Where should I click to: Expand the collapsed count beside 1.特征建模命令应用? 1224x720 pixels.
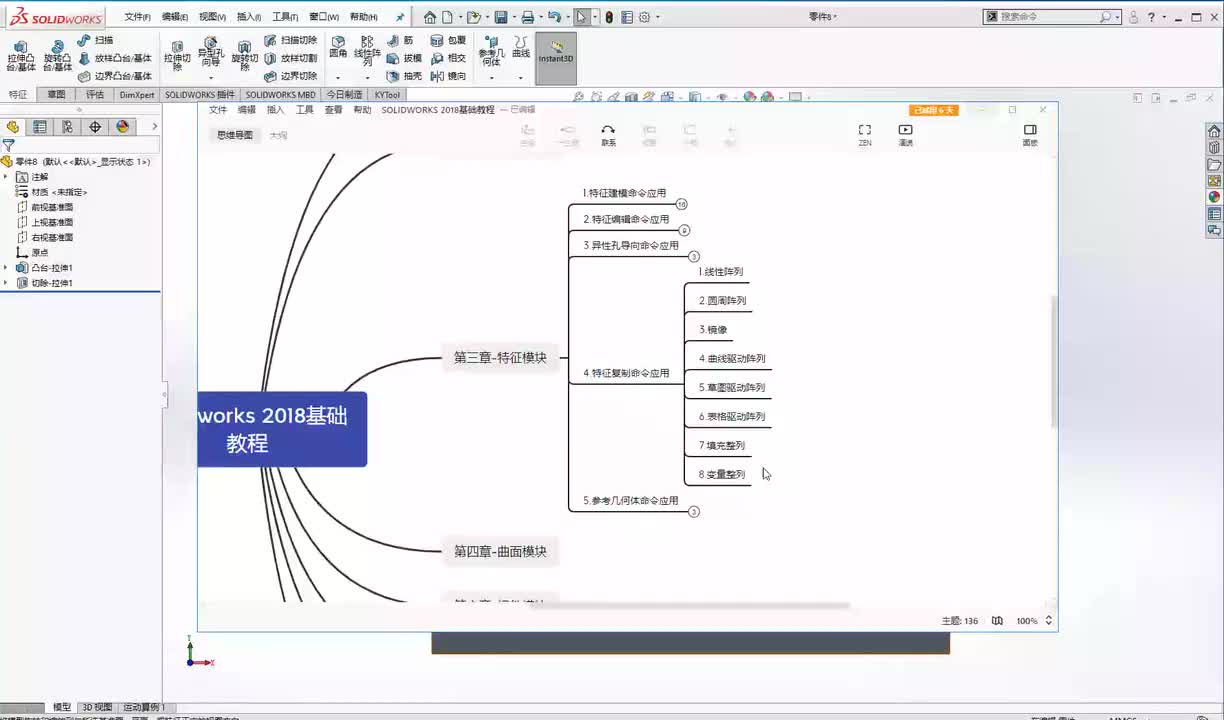tap(681, 204)
